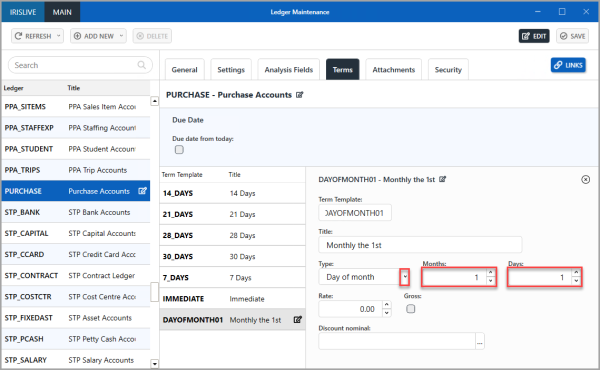Open the Links button
Screen dimensions: 600x370
pyautogui.click(x=568, y=65)
